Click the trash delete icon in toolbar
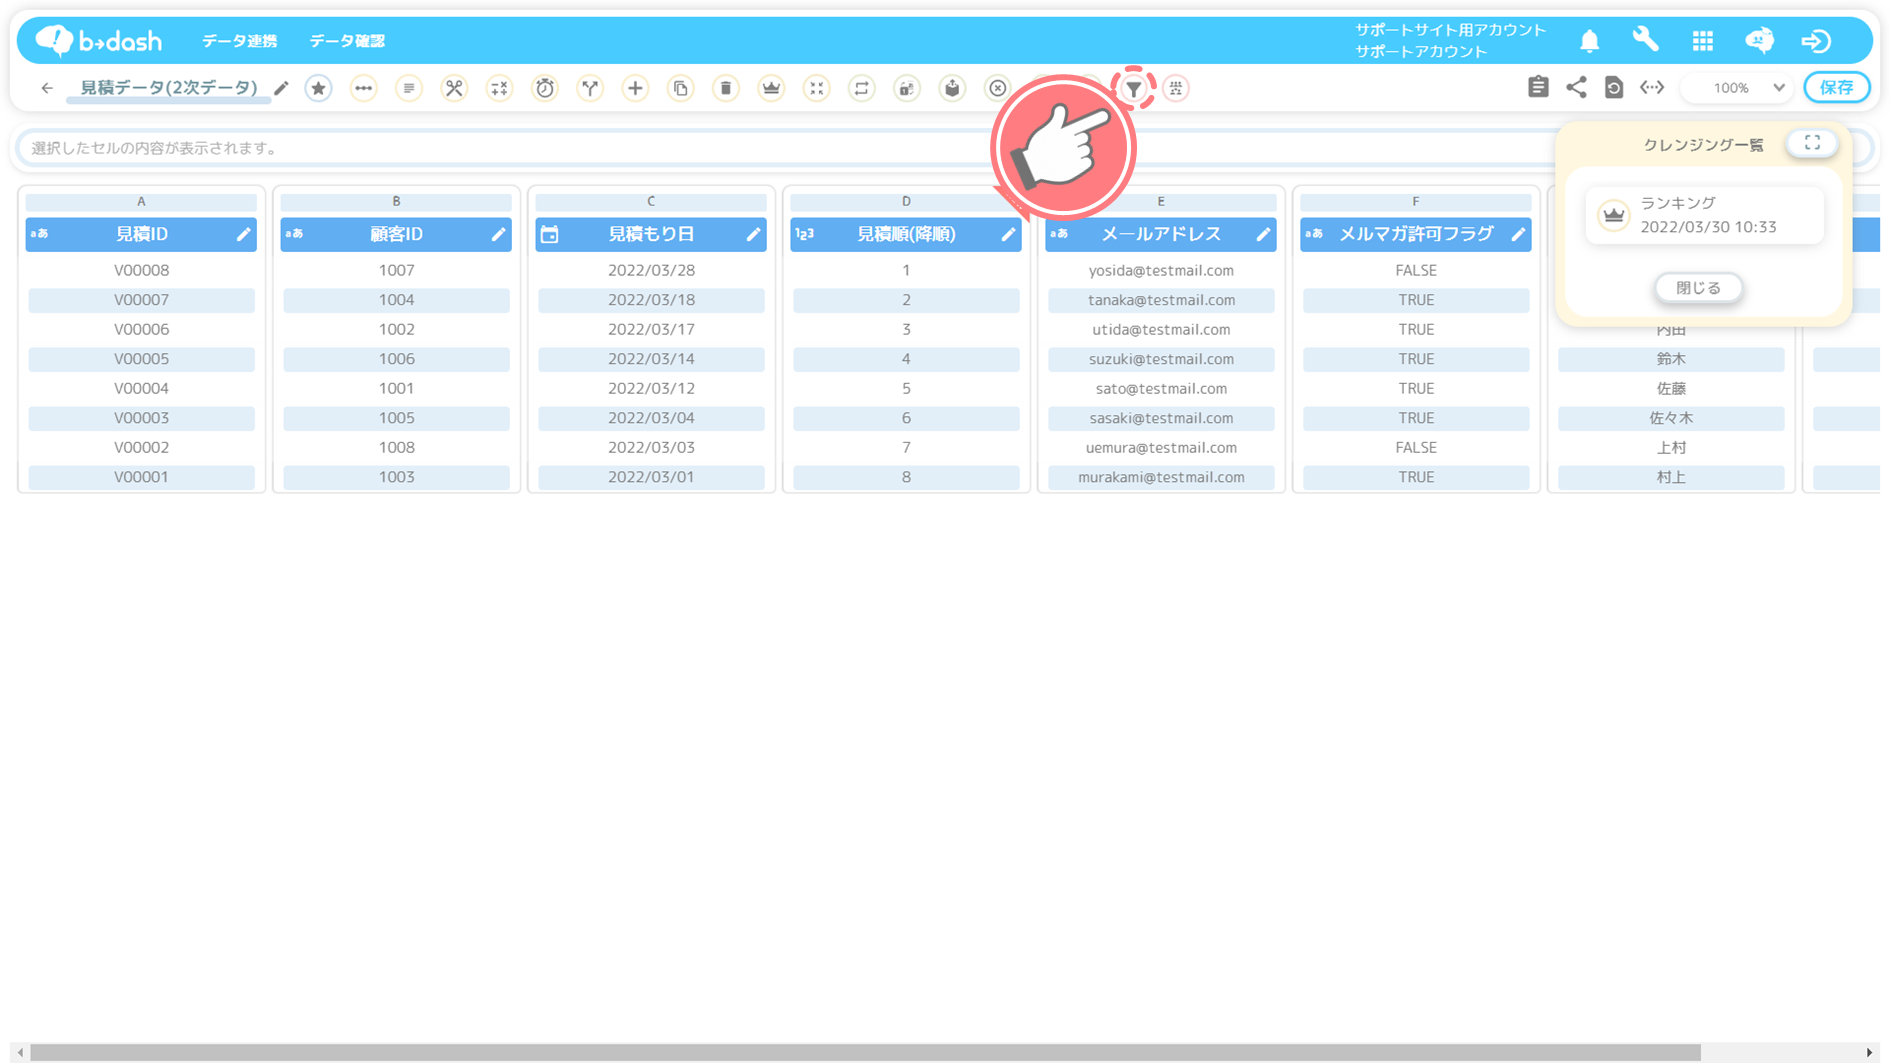This screenshot has width=1890, height=1063. 726,89
